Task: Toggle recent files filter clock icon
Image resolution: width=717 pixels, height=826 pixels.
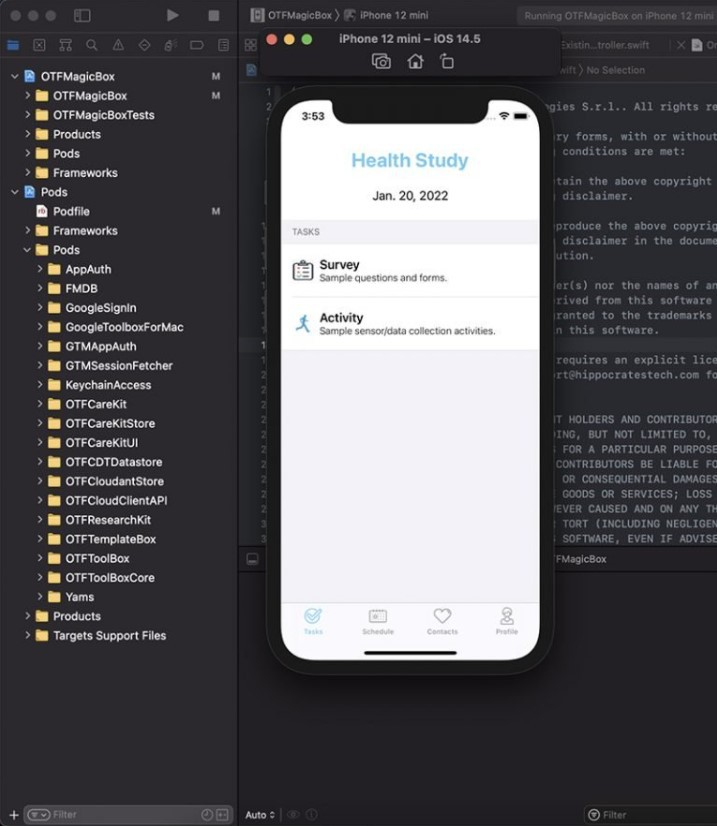Action: pos(207,815)
